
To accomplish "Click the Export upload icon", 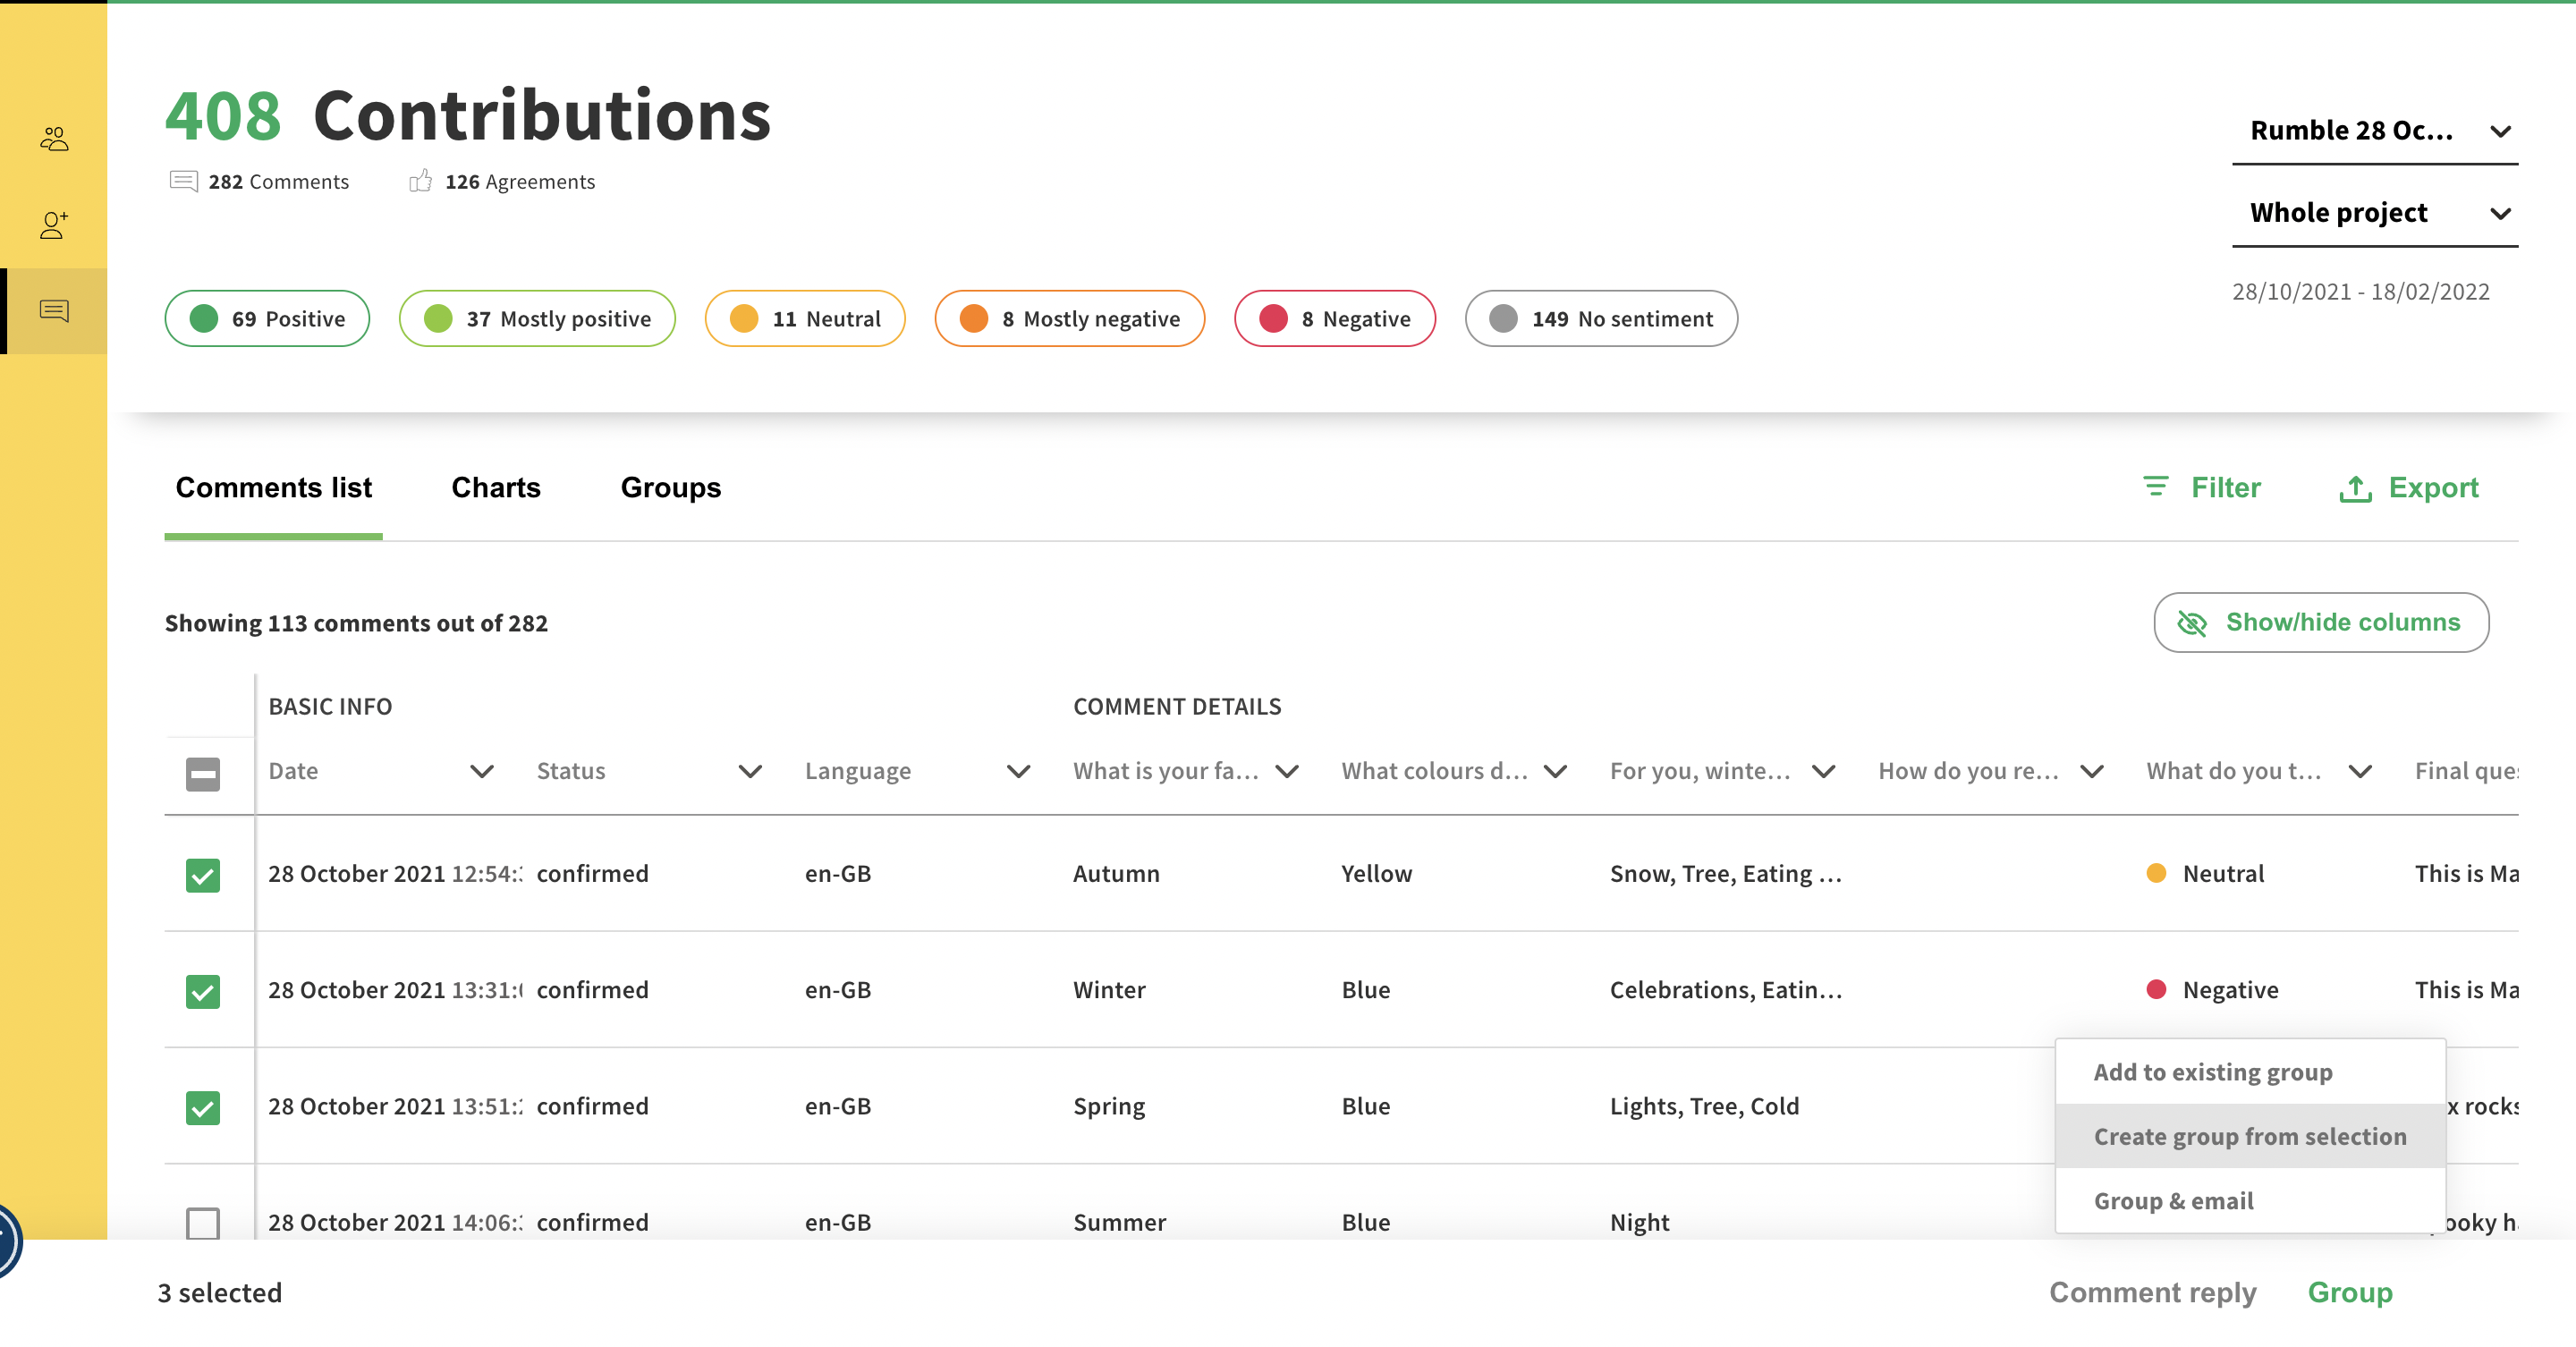I will [x=2355, y=489].
